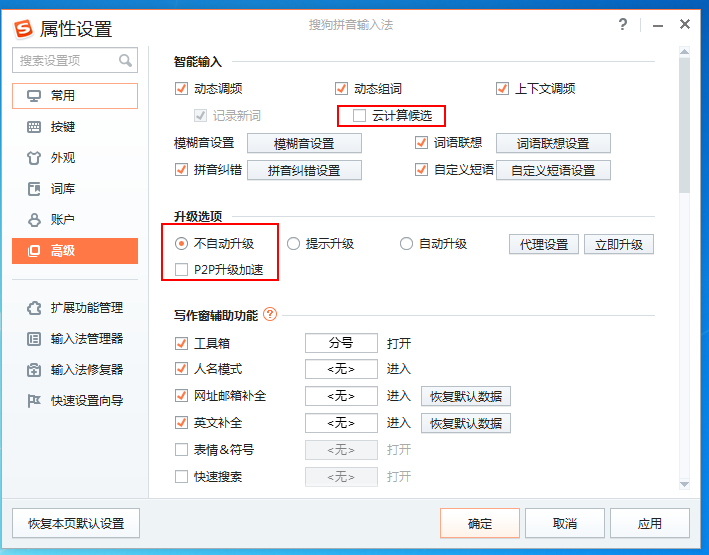Choose the 自动升级 radio button

click(x=407, y=244)
